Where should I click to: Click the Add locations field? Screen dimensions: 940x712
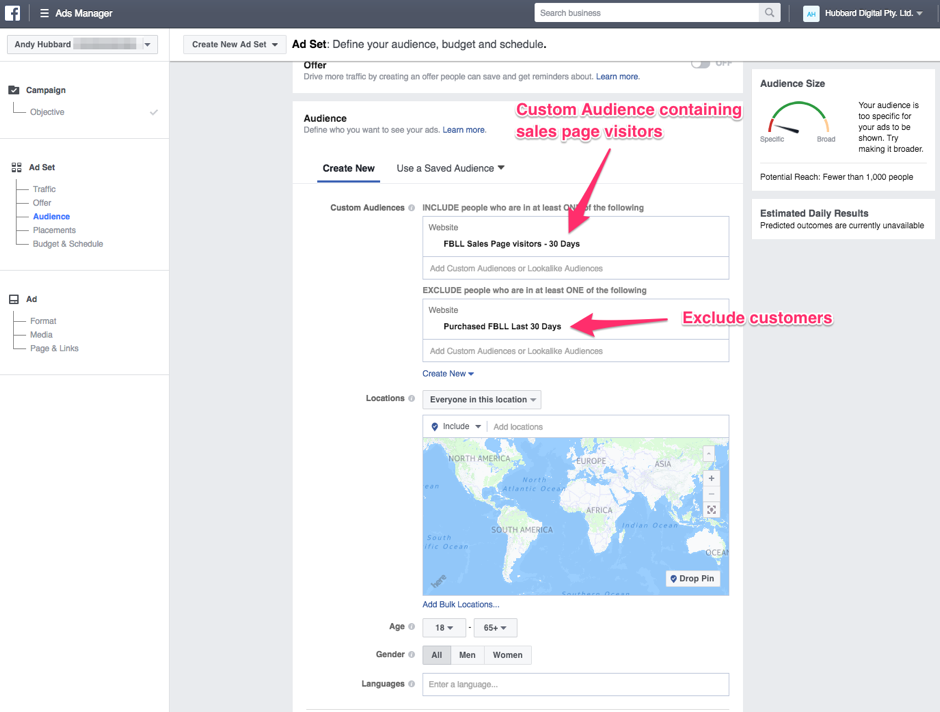click(x=608, y=427)
